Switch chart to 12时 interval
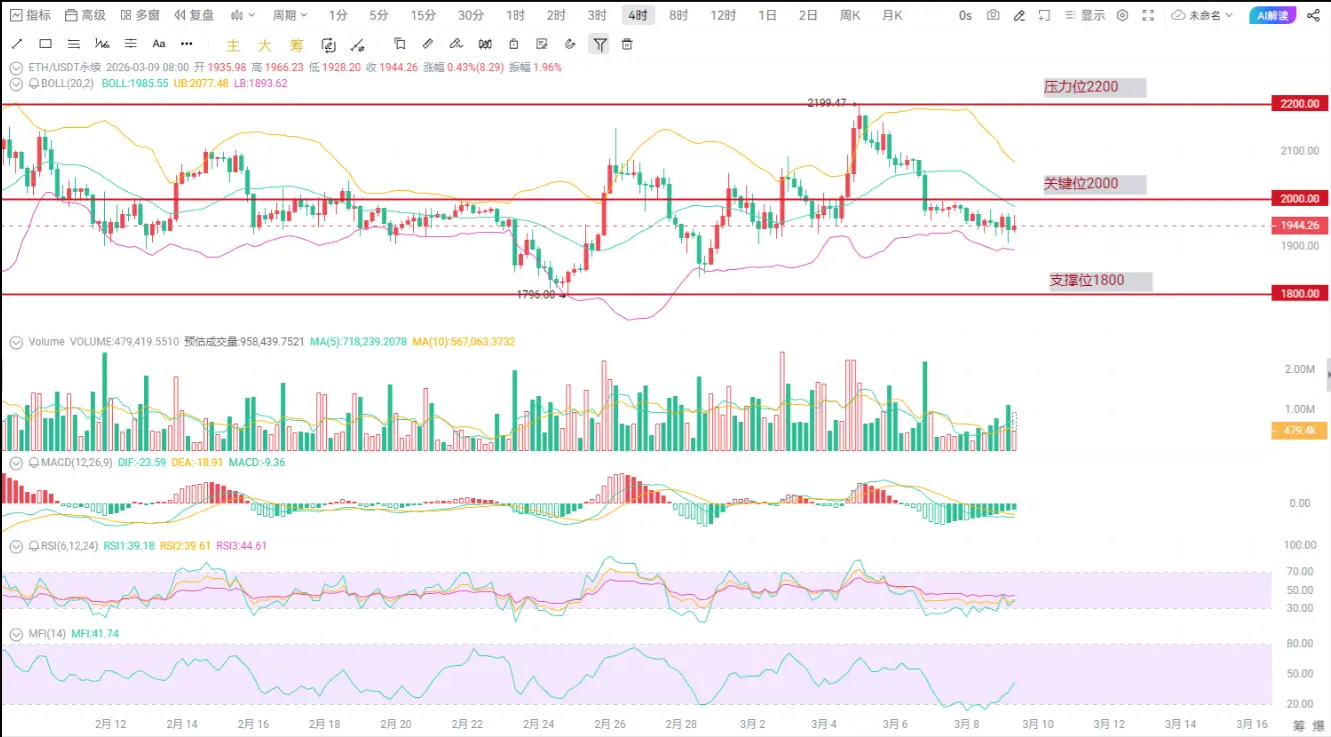 [723, 15]
